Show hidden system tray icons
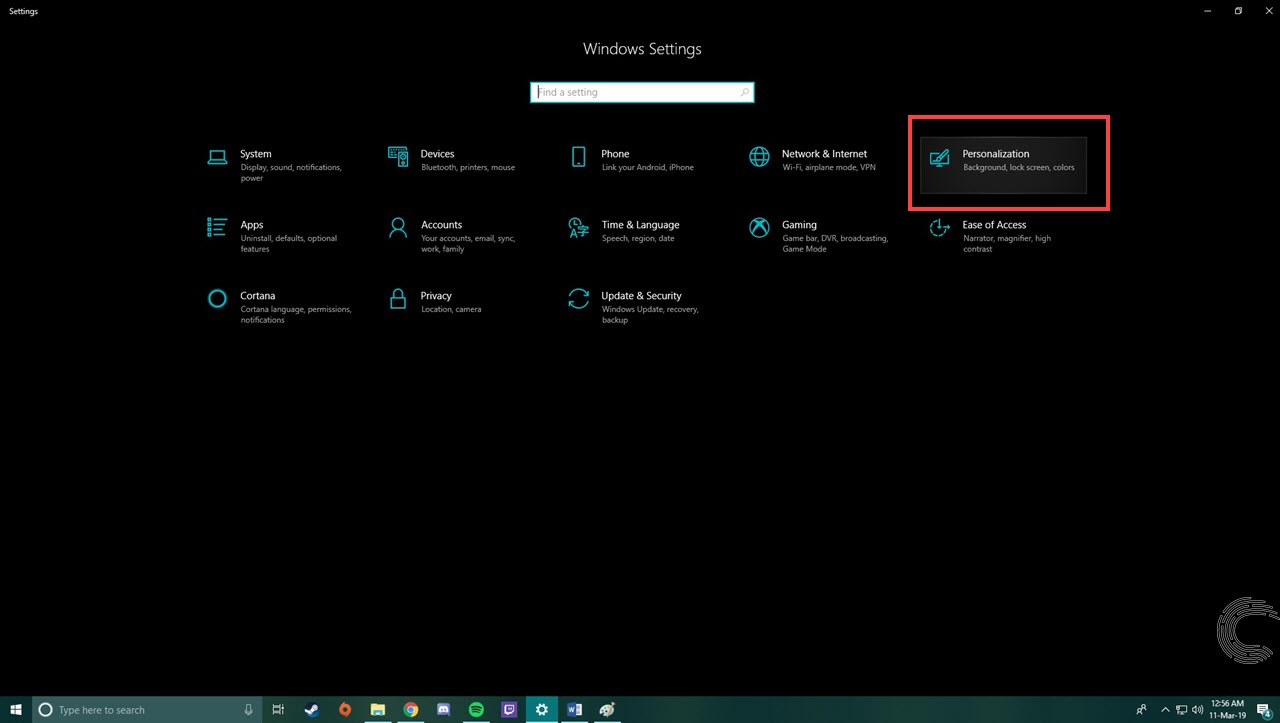 [1165, 710]
